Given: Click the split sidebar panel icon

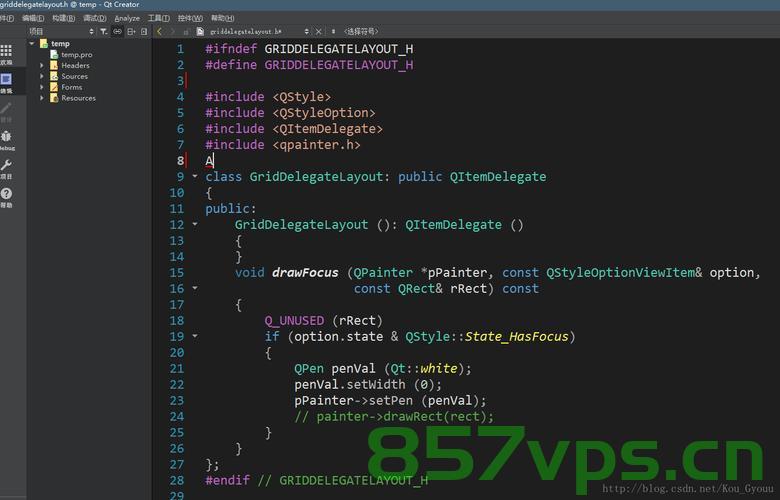Looking at the screenshot, I should (131, 31).
